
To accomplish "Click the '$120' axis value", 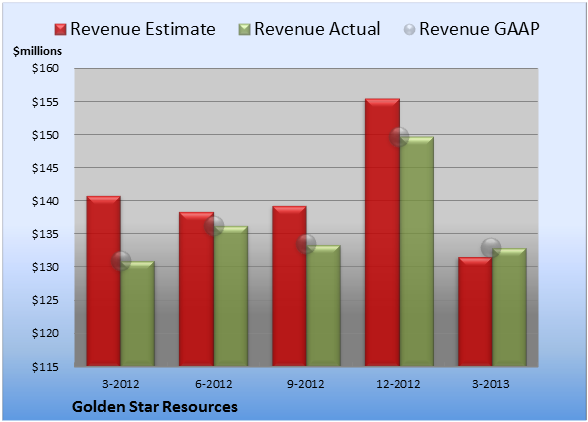I will pyautogui.click(x=45, y=333).
